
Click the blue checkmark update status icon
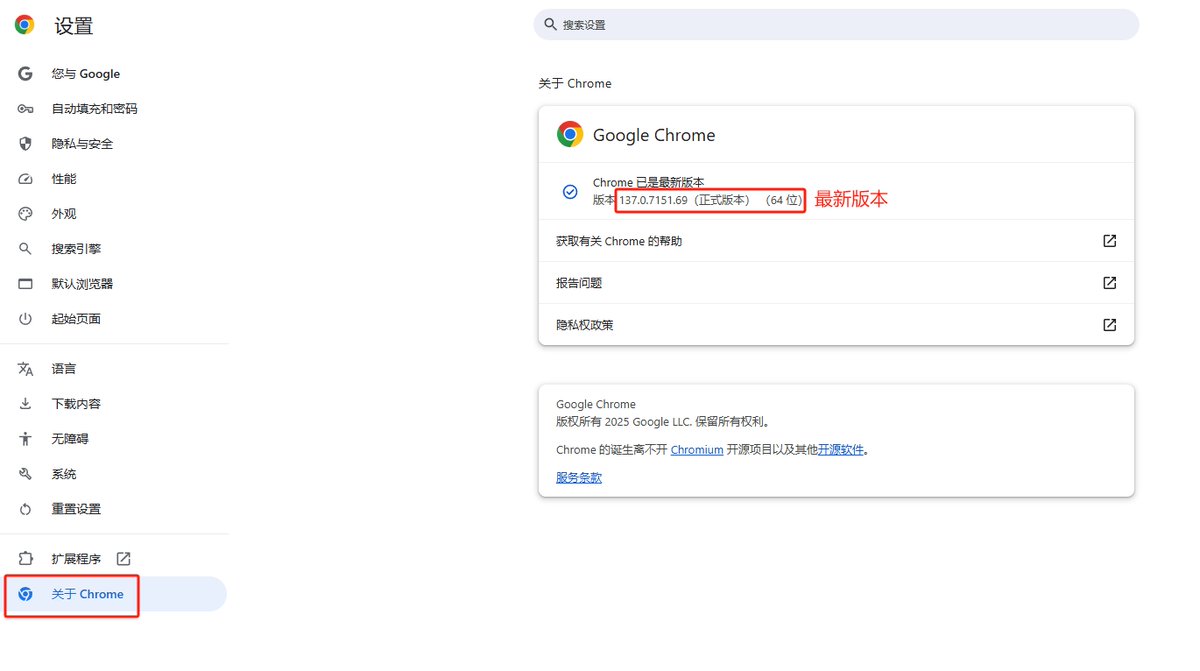570,191
